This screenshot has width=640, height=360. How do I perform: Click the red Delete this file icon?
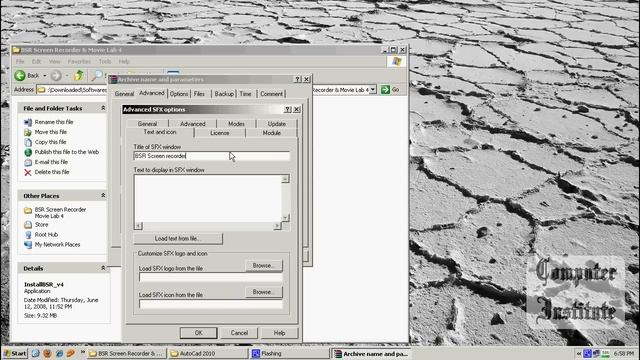[x=28, y=172]
